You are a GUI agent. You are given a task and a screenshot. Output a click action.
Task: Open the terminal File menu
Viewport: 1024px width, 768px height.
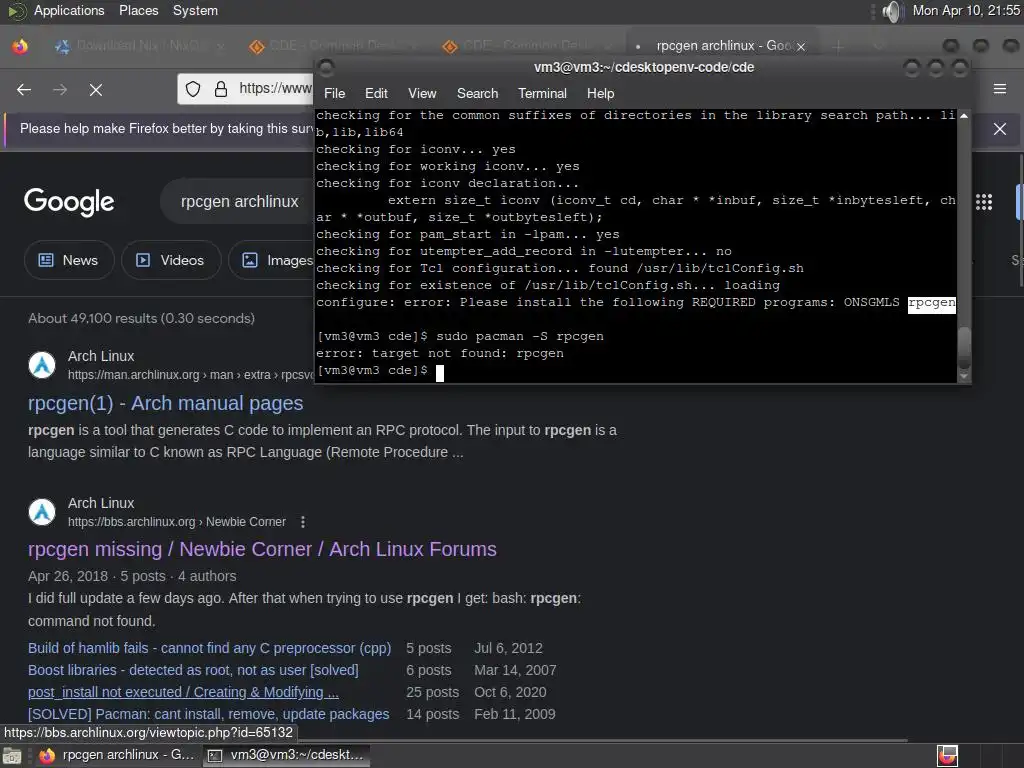pos(334,93)
